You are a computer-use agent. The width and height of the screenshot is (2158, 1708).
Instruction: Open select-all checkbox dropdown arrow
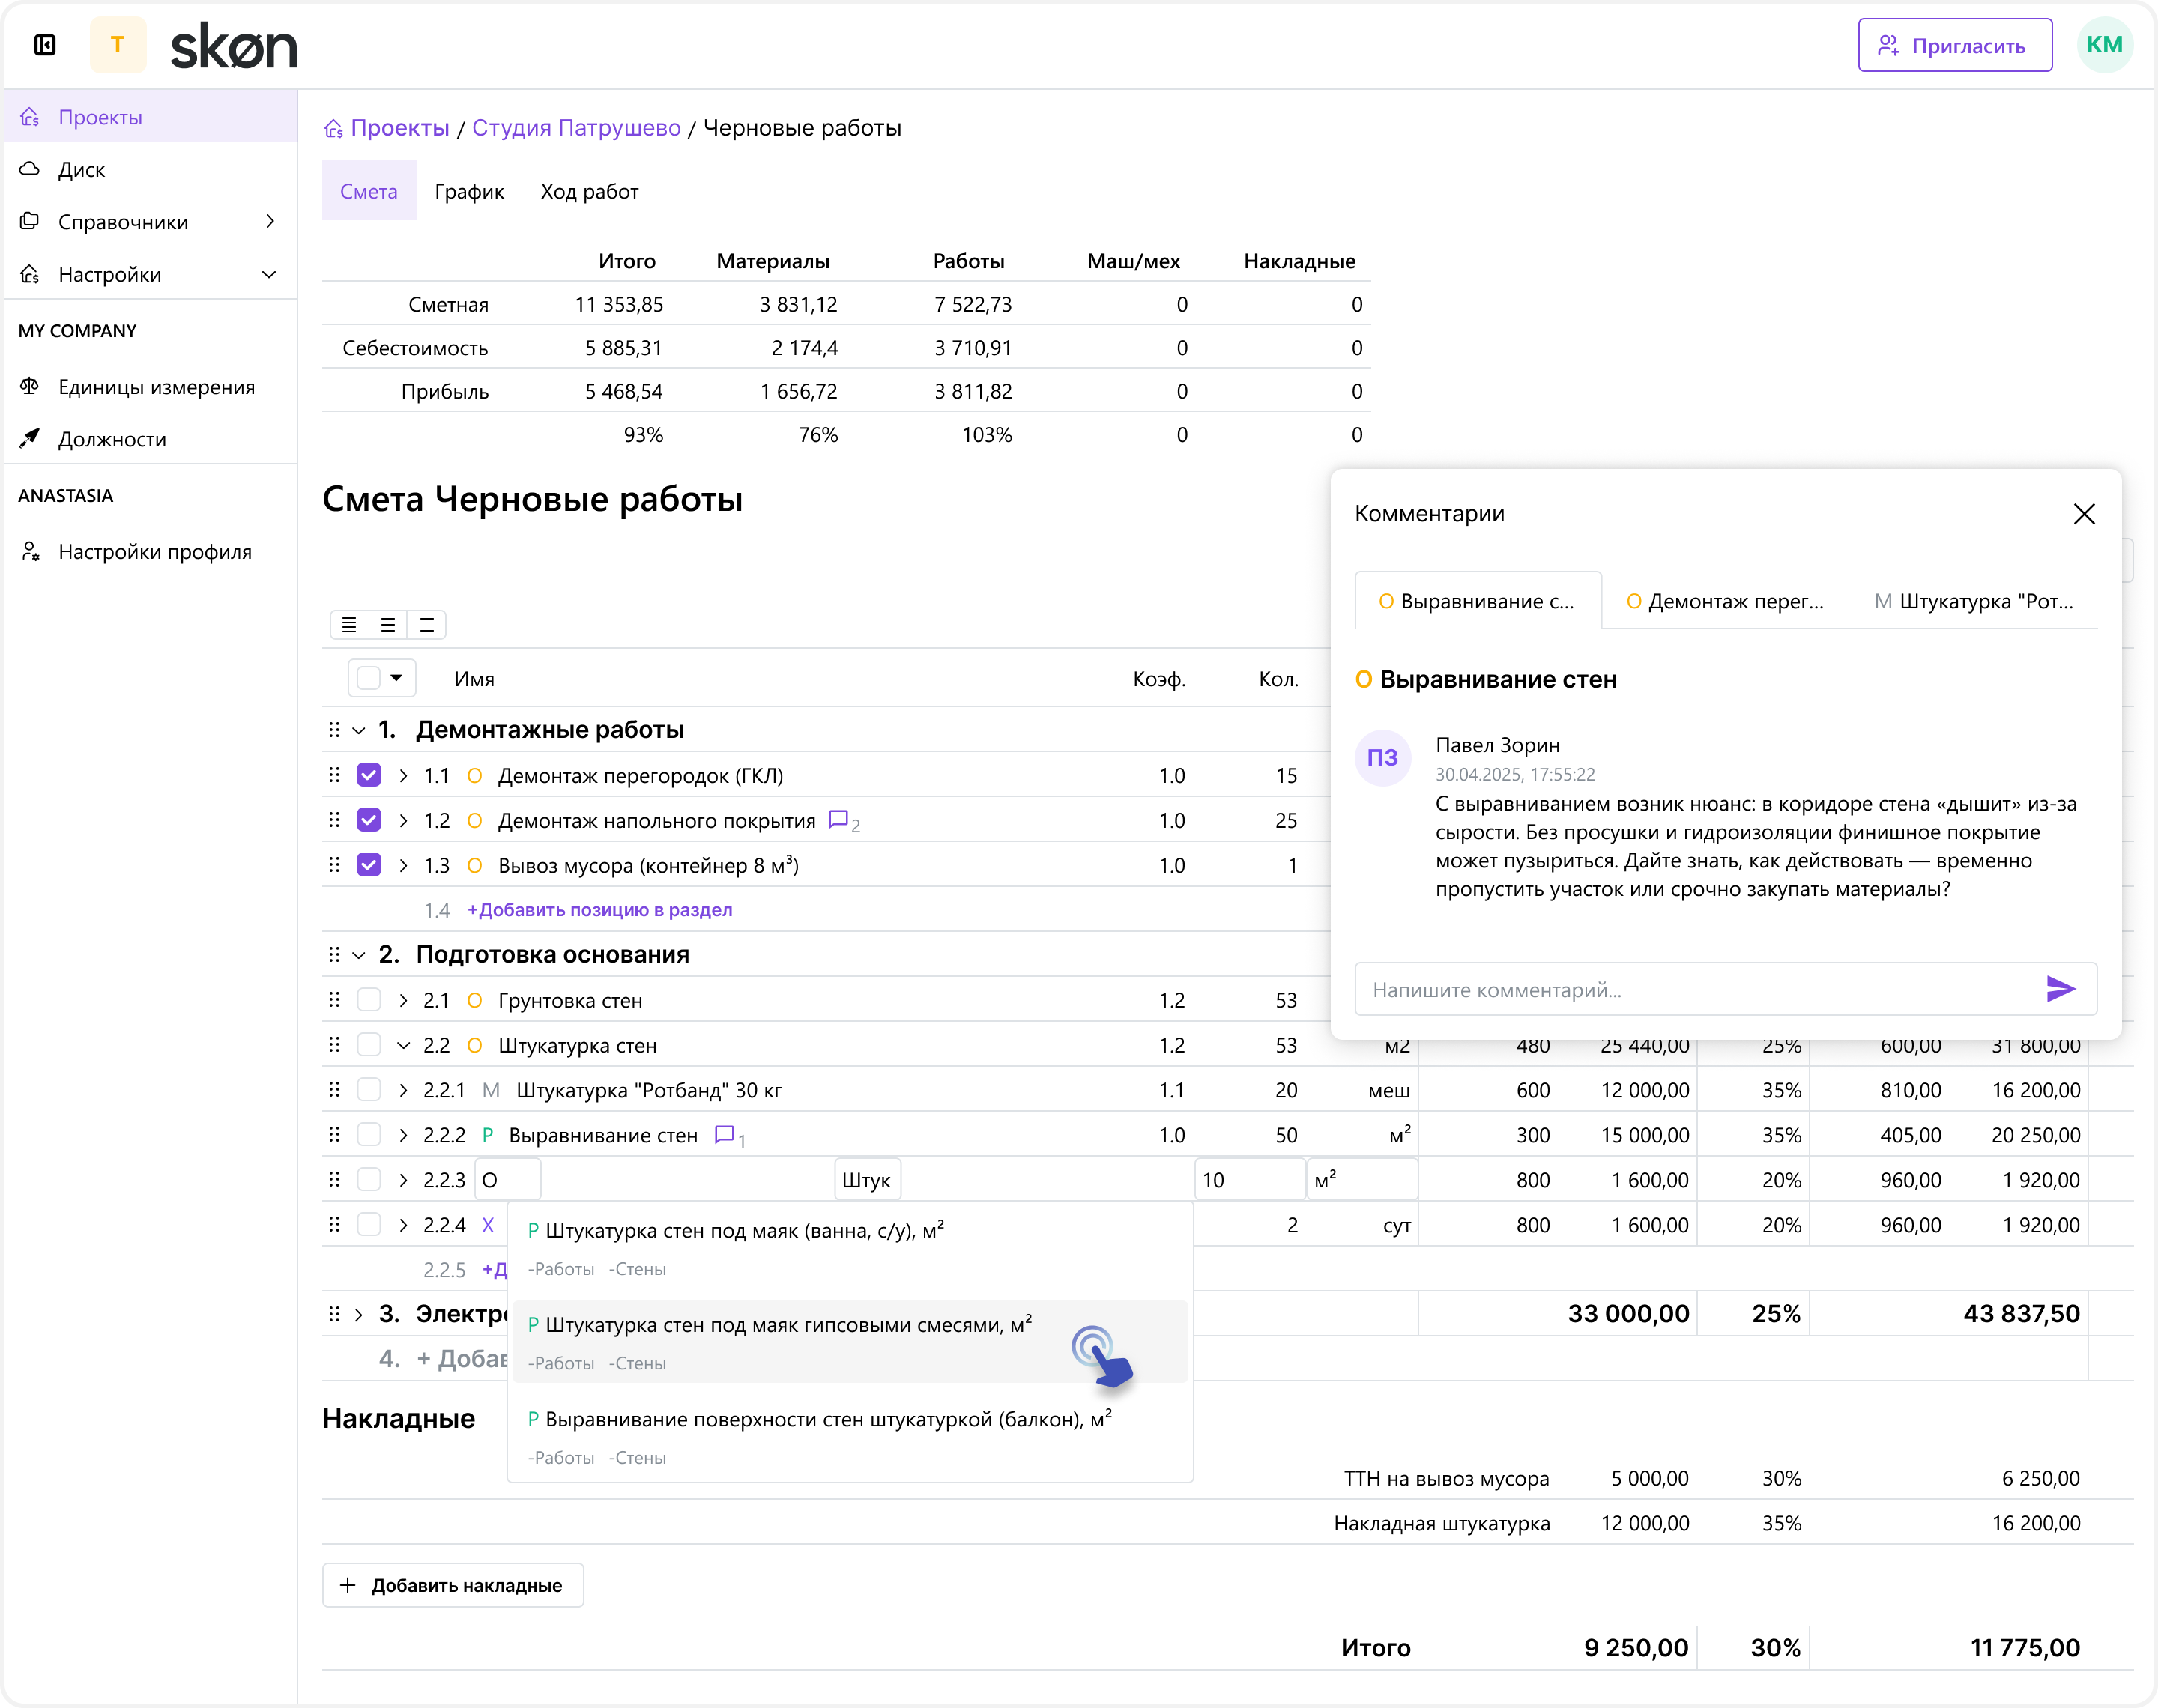397,678
